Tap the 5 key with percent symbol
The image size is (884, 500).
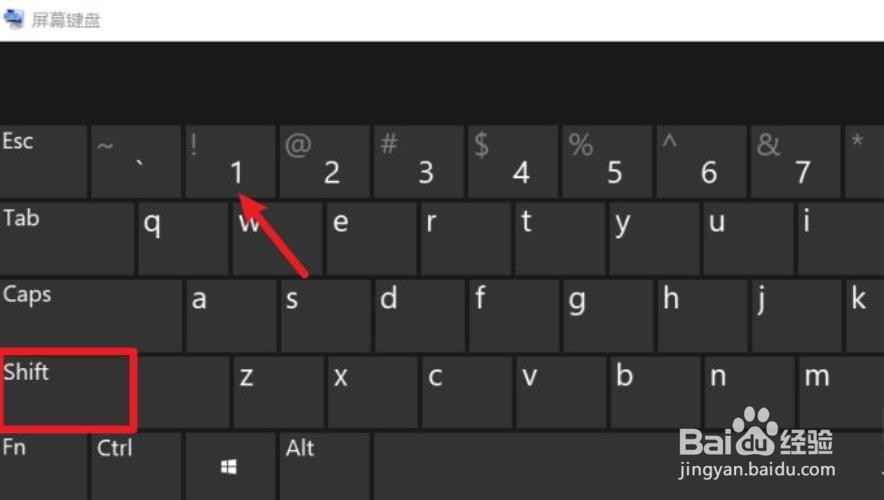pyautogui.click(x=607, y=161)
